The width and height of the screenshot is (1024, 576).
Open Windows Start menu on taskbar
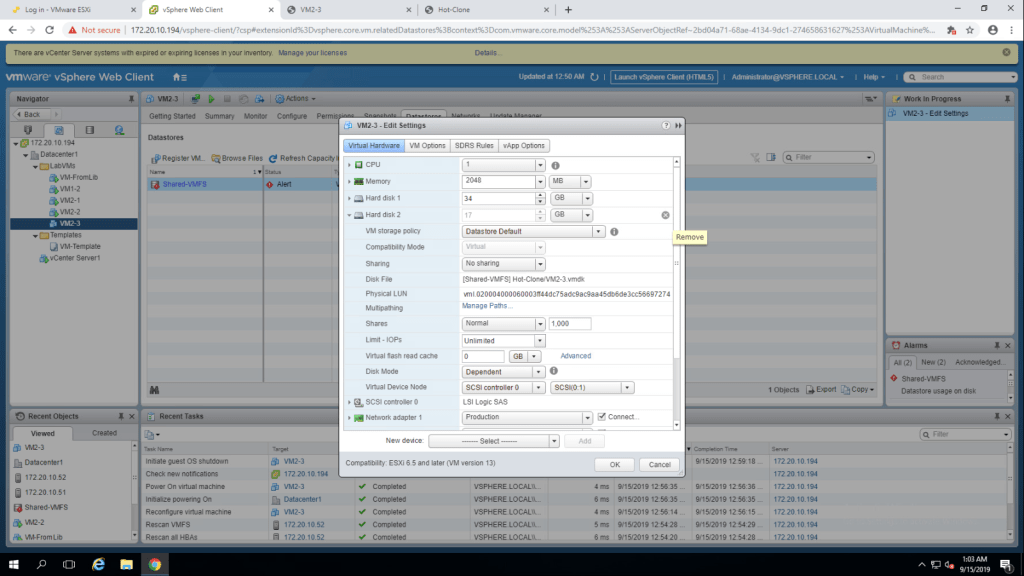[14, 564]
